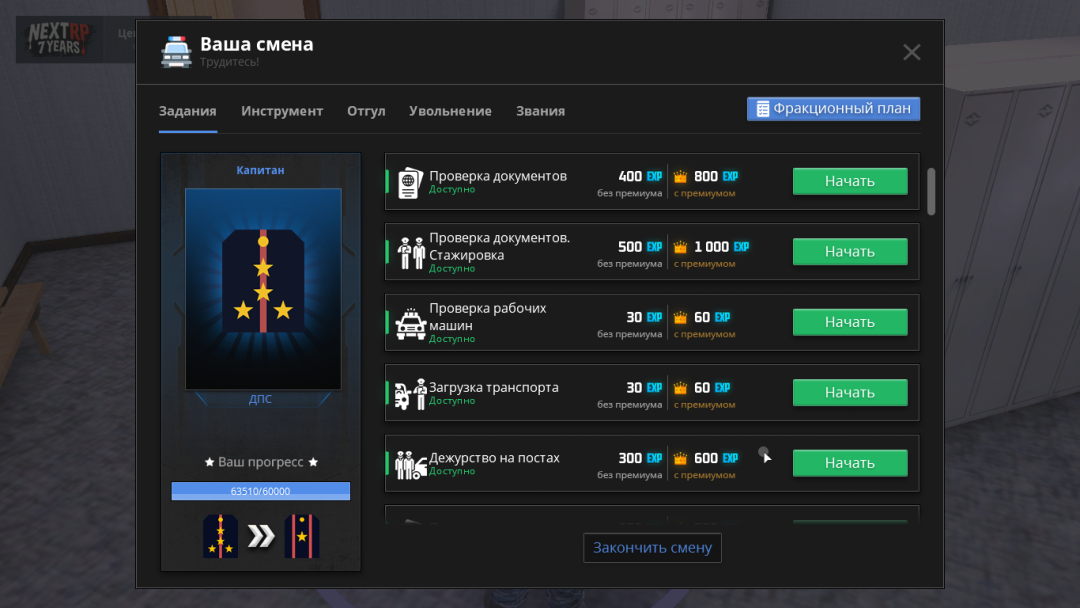Click the Загрузка транспорта task icon
The width and height of the screenshot is (1080, 608).
[410, 394]
